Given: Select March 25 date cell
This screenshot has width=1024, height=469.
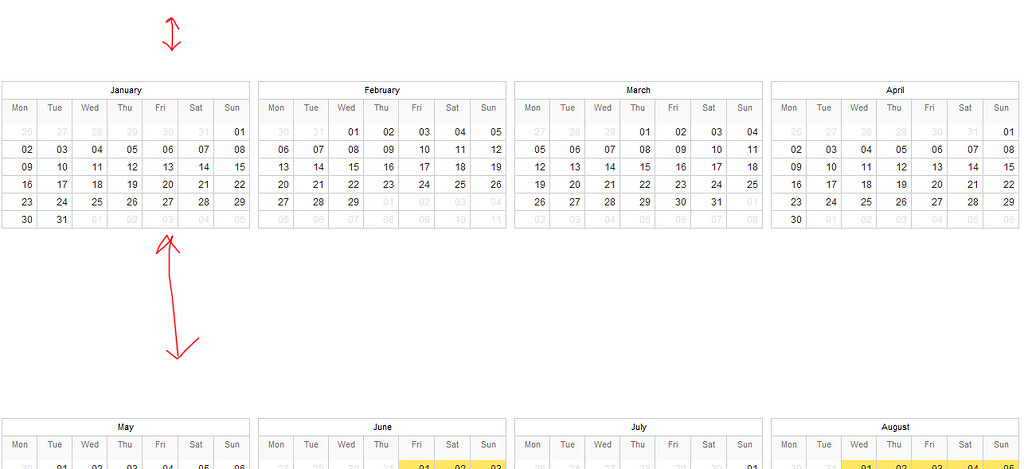Looking at the screenshot, I should coord(744,185).
